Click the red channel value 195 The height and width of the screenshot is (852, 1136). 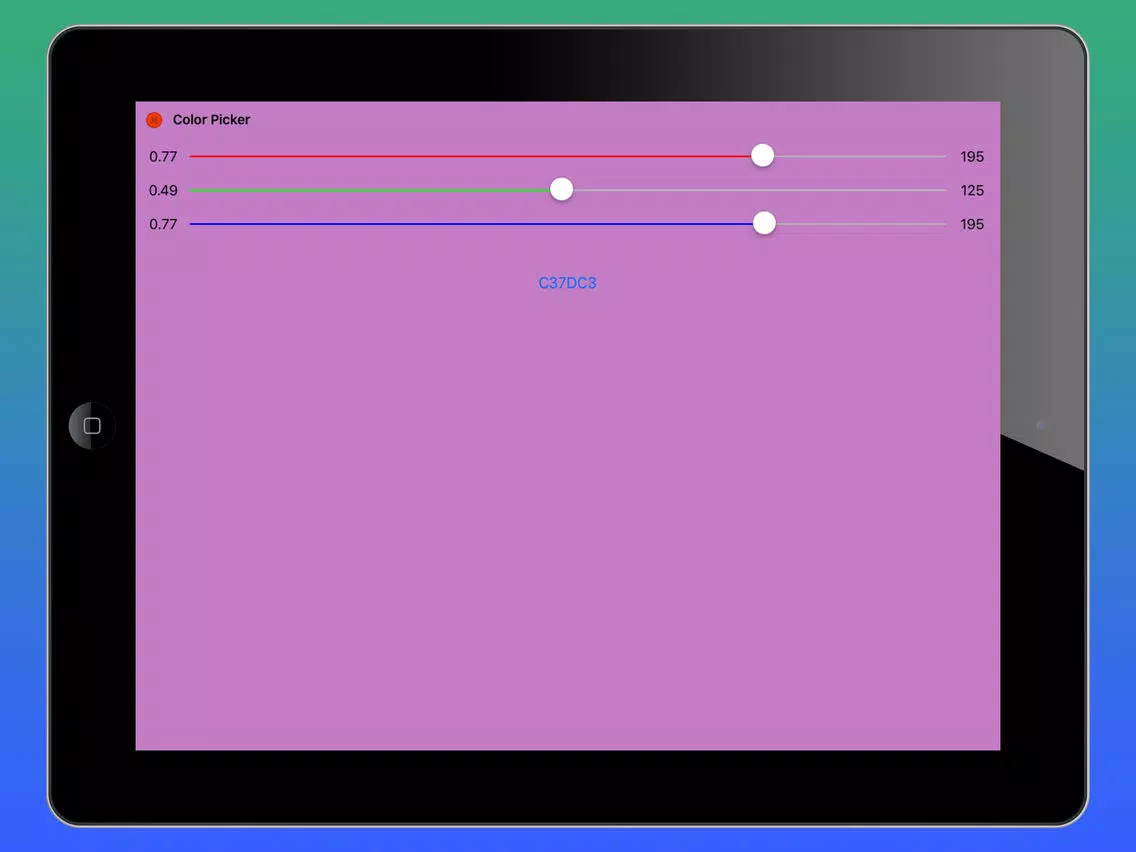click(x=972, y=156)
